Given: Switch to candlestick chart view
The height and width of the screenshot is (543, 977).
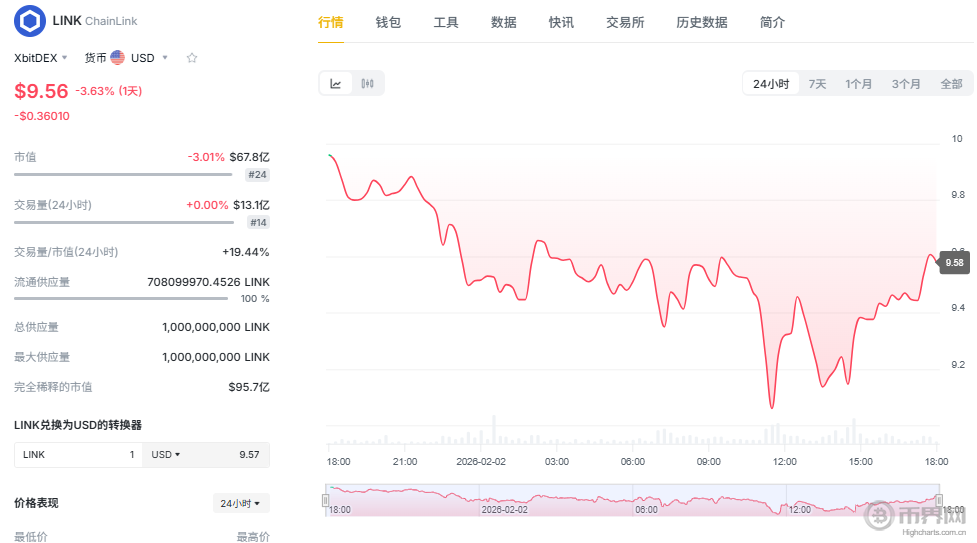Looking at the screenshot, I should [367, 84].
